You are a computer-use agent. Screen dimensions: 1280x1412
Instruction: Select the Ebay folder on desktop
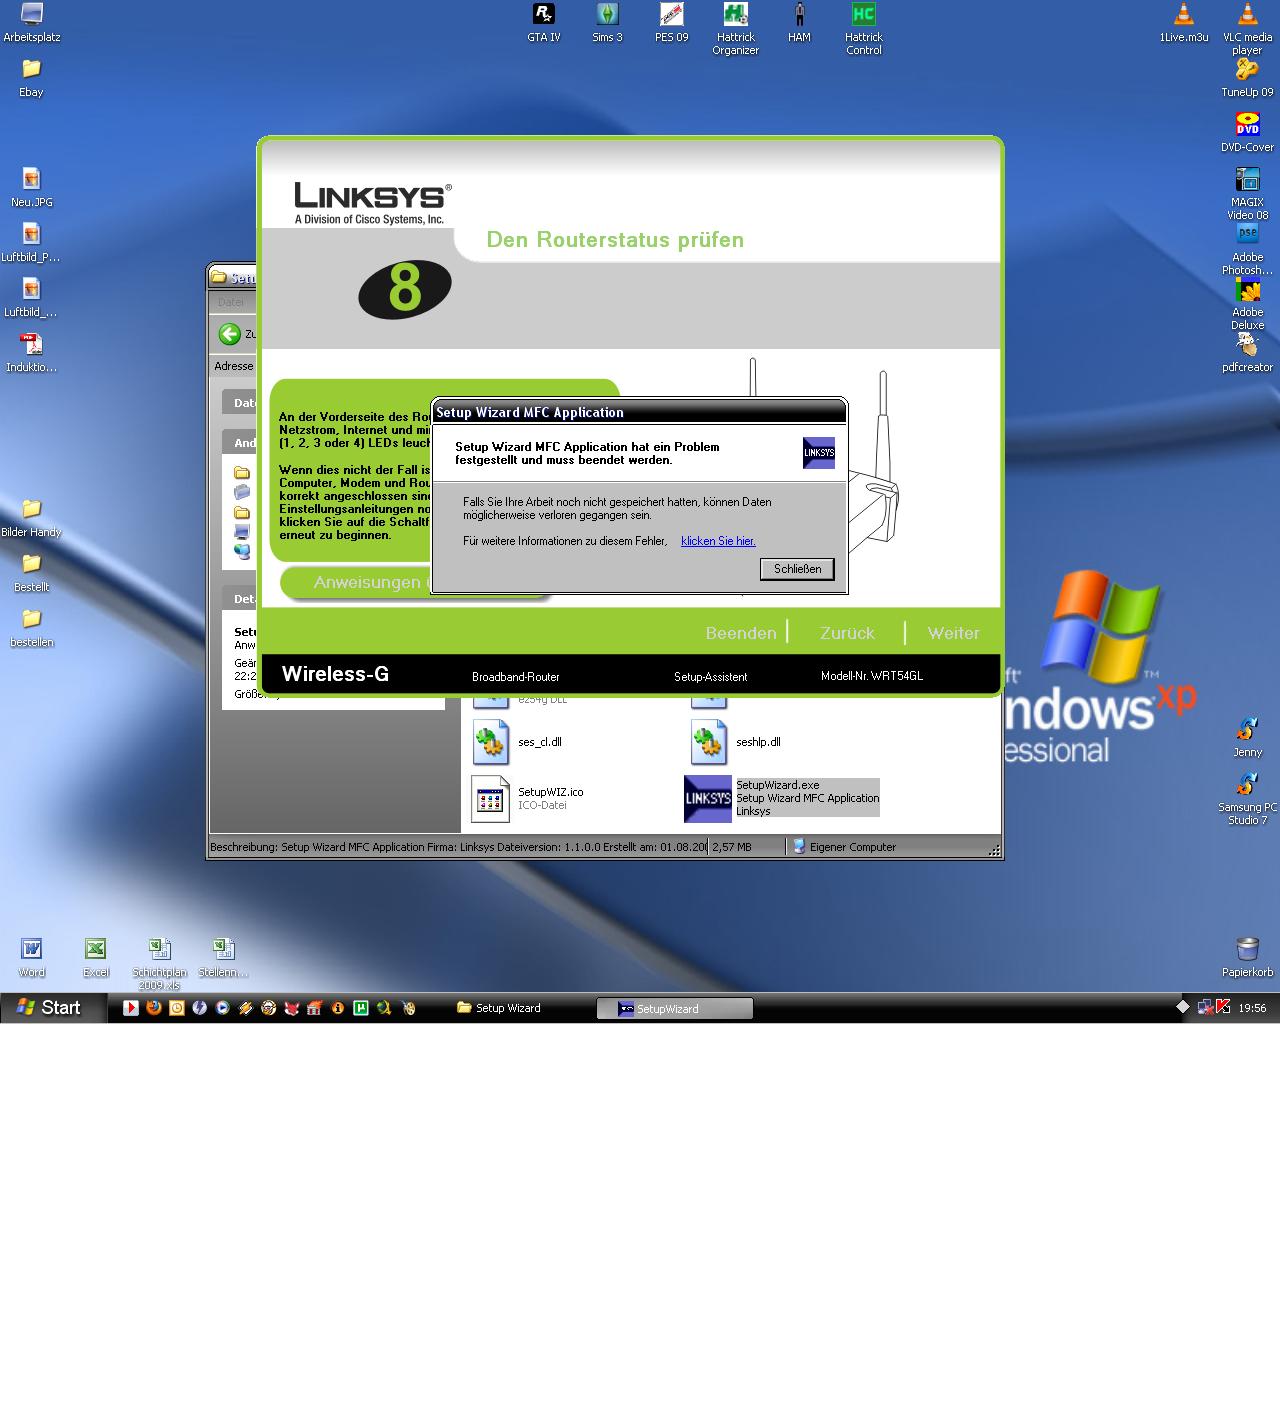[x=32, y=78]
